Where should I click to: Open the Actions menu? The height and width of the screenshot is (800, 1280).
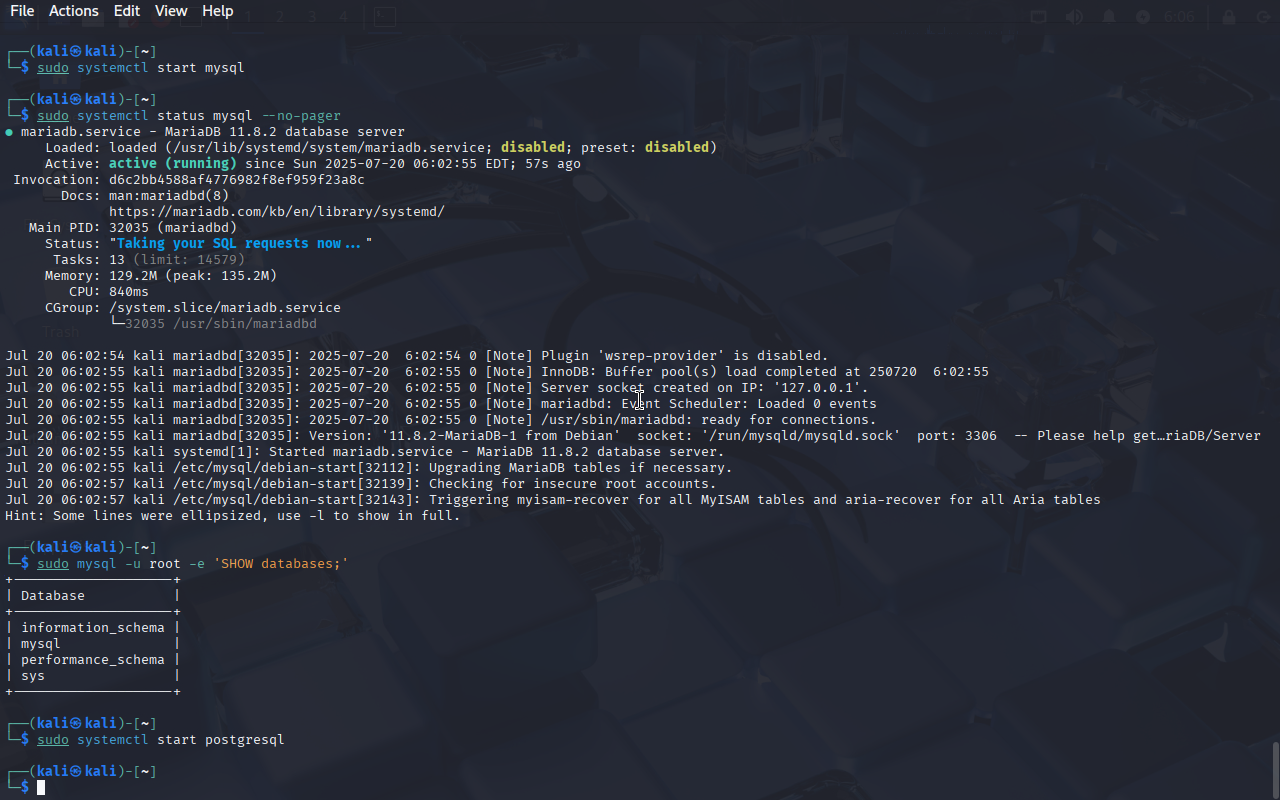coord(74,11)
